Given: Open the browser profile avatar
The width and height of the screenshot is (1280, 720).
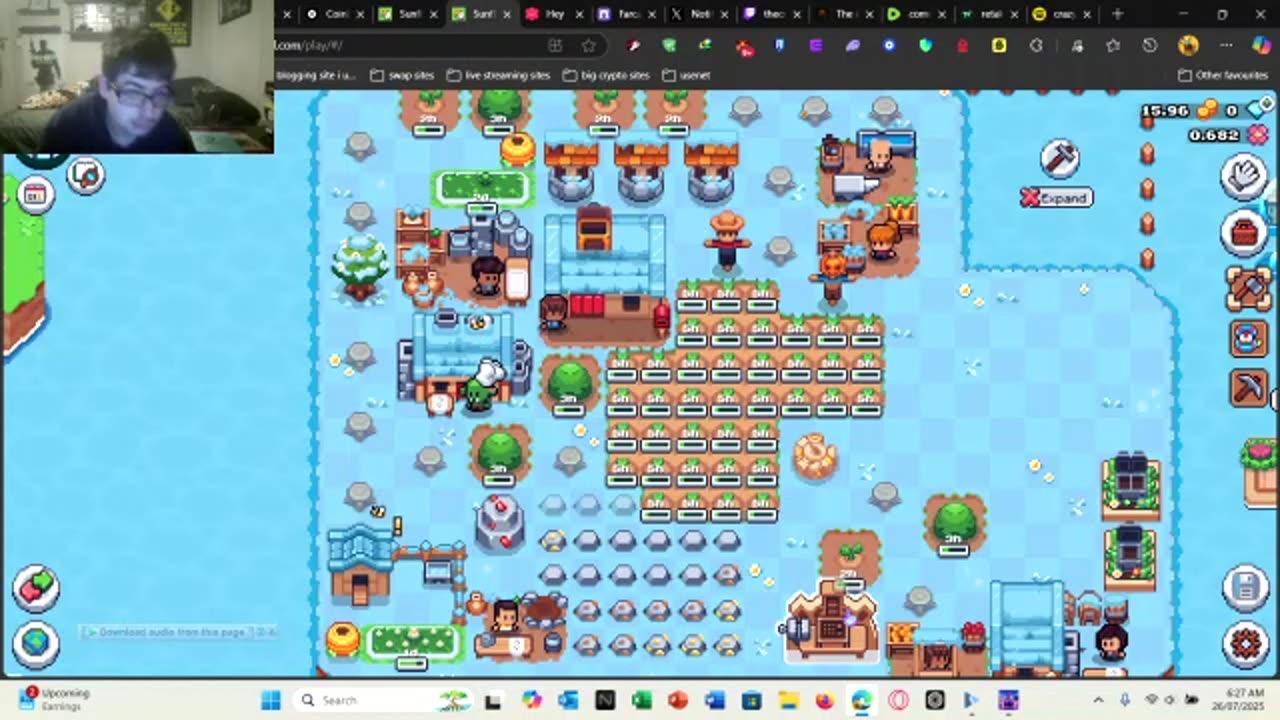Looking at the screenshot, I should tap(1188, 45).
